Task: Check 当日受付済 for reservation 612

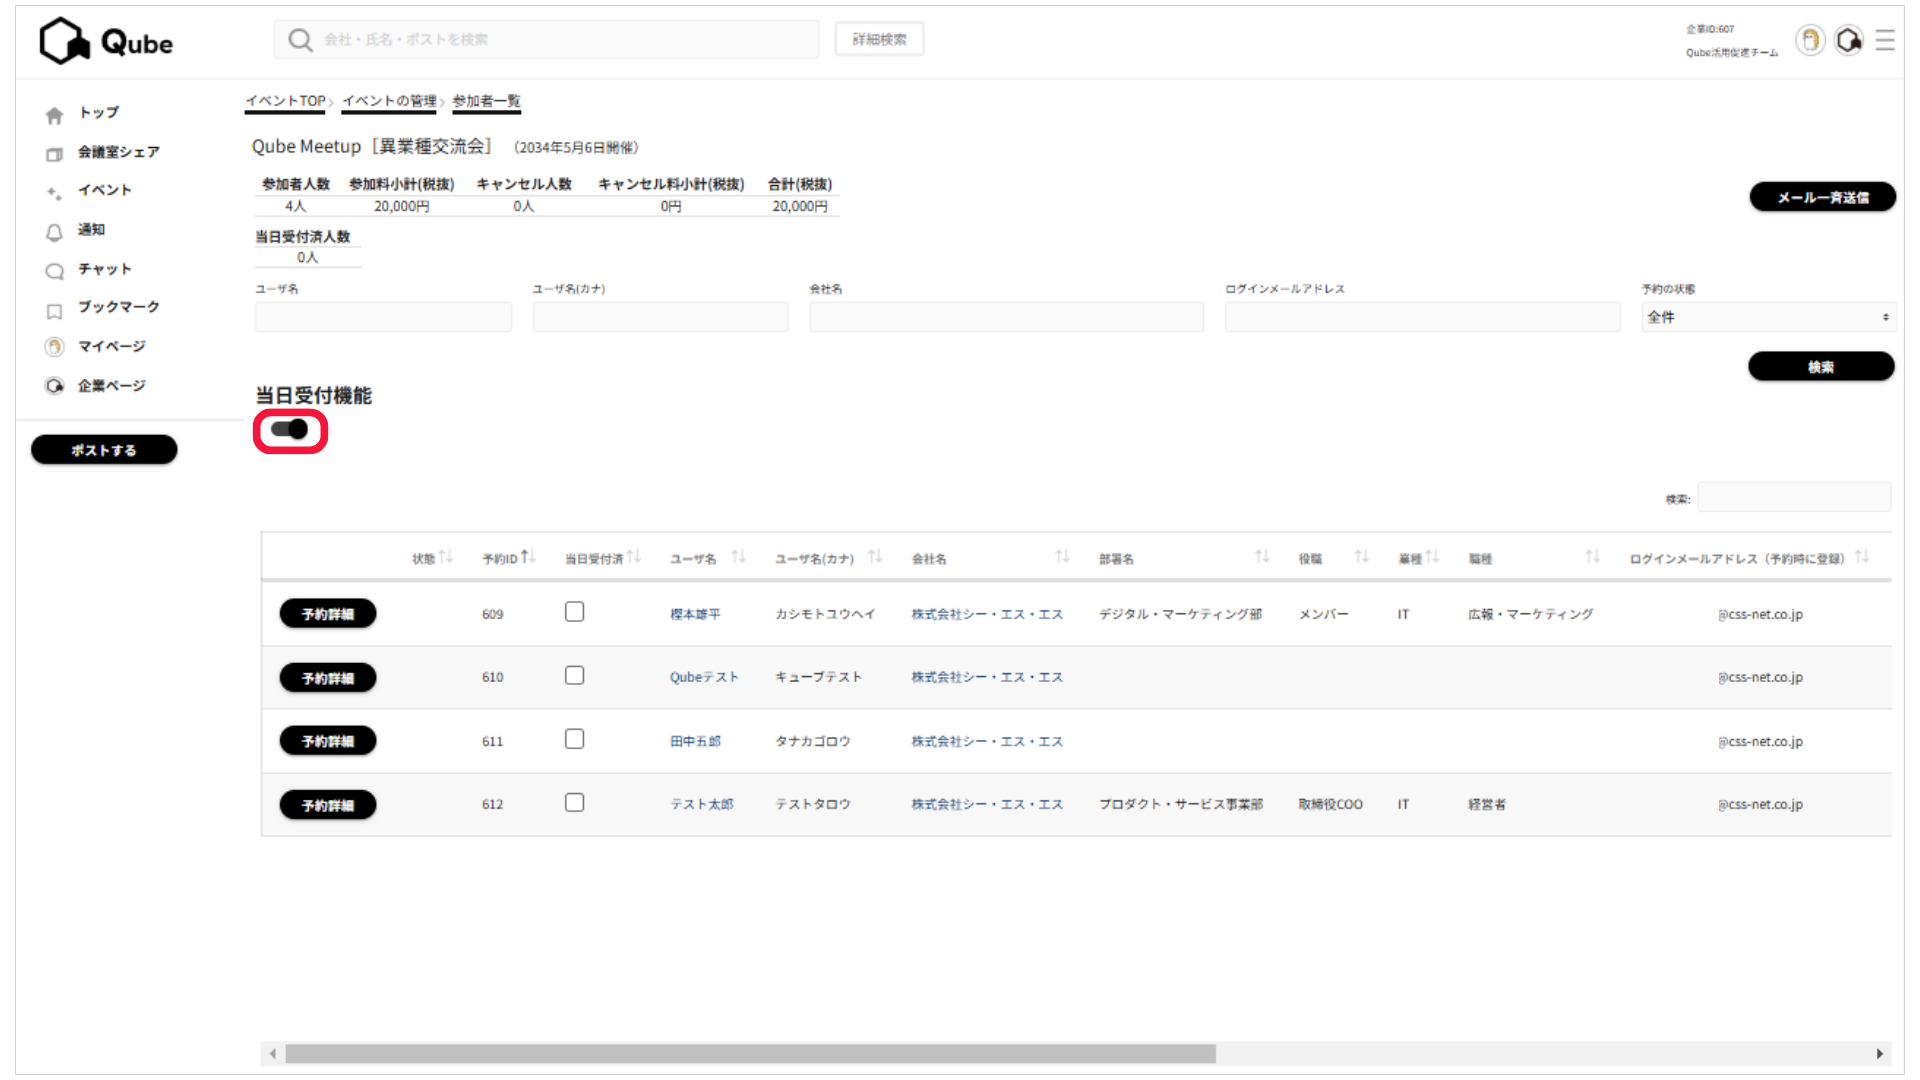Action: [x=574, y=803]
